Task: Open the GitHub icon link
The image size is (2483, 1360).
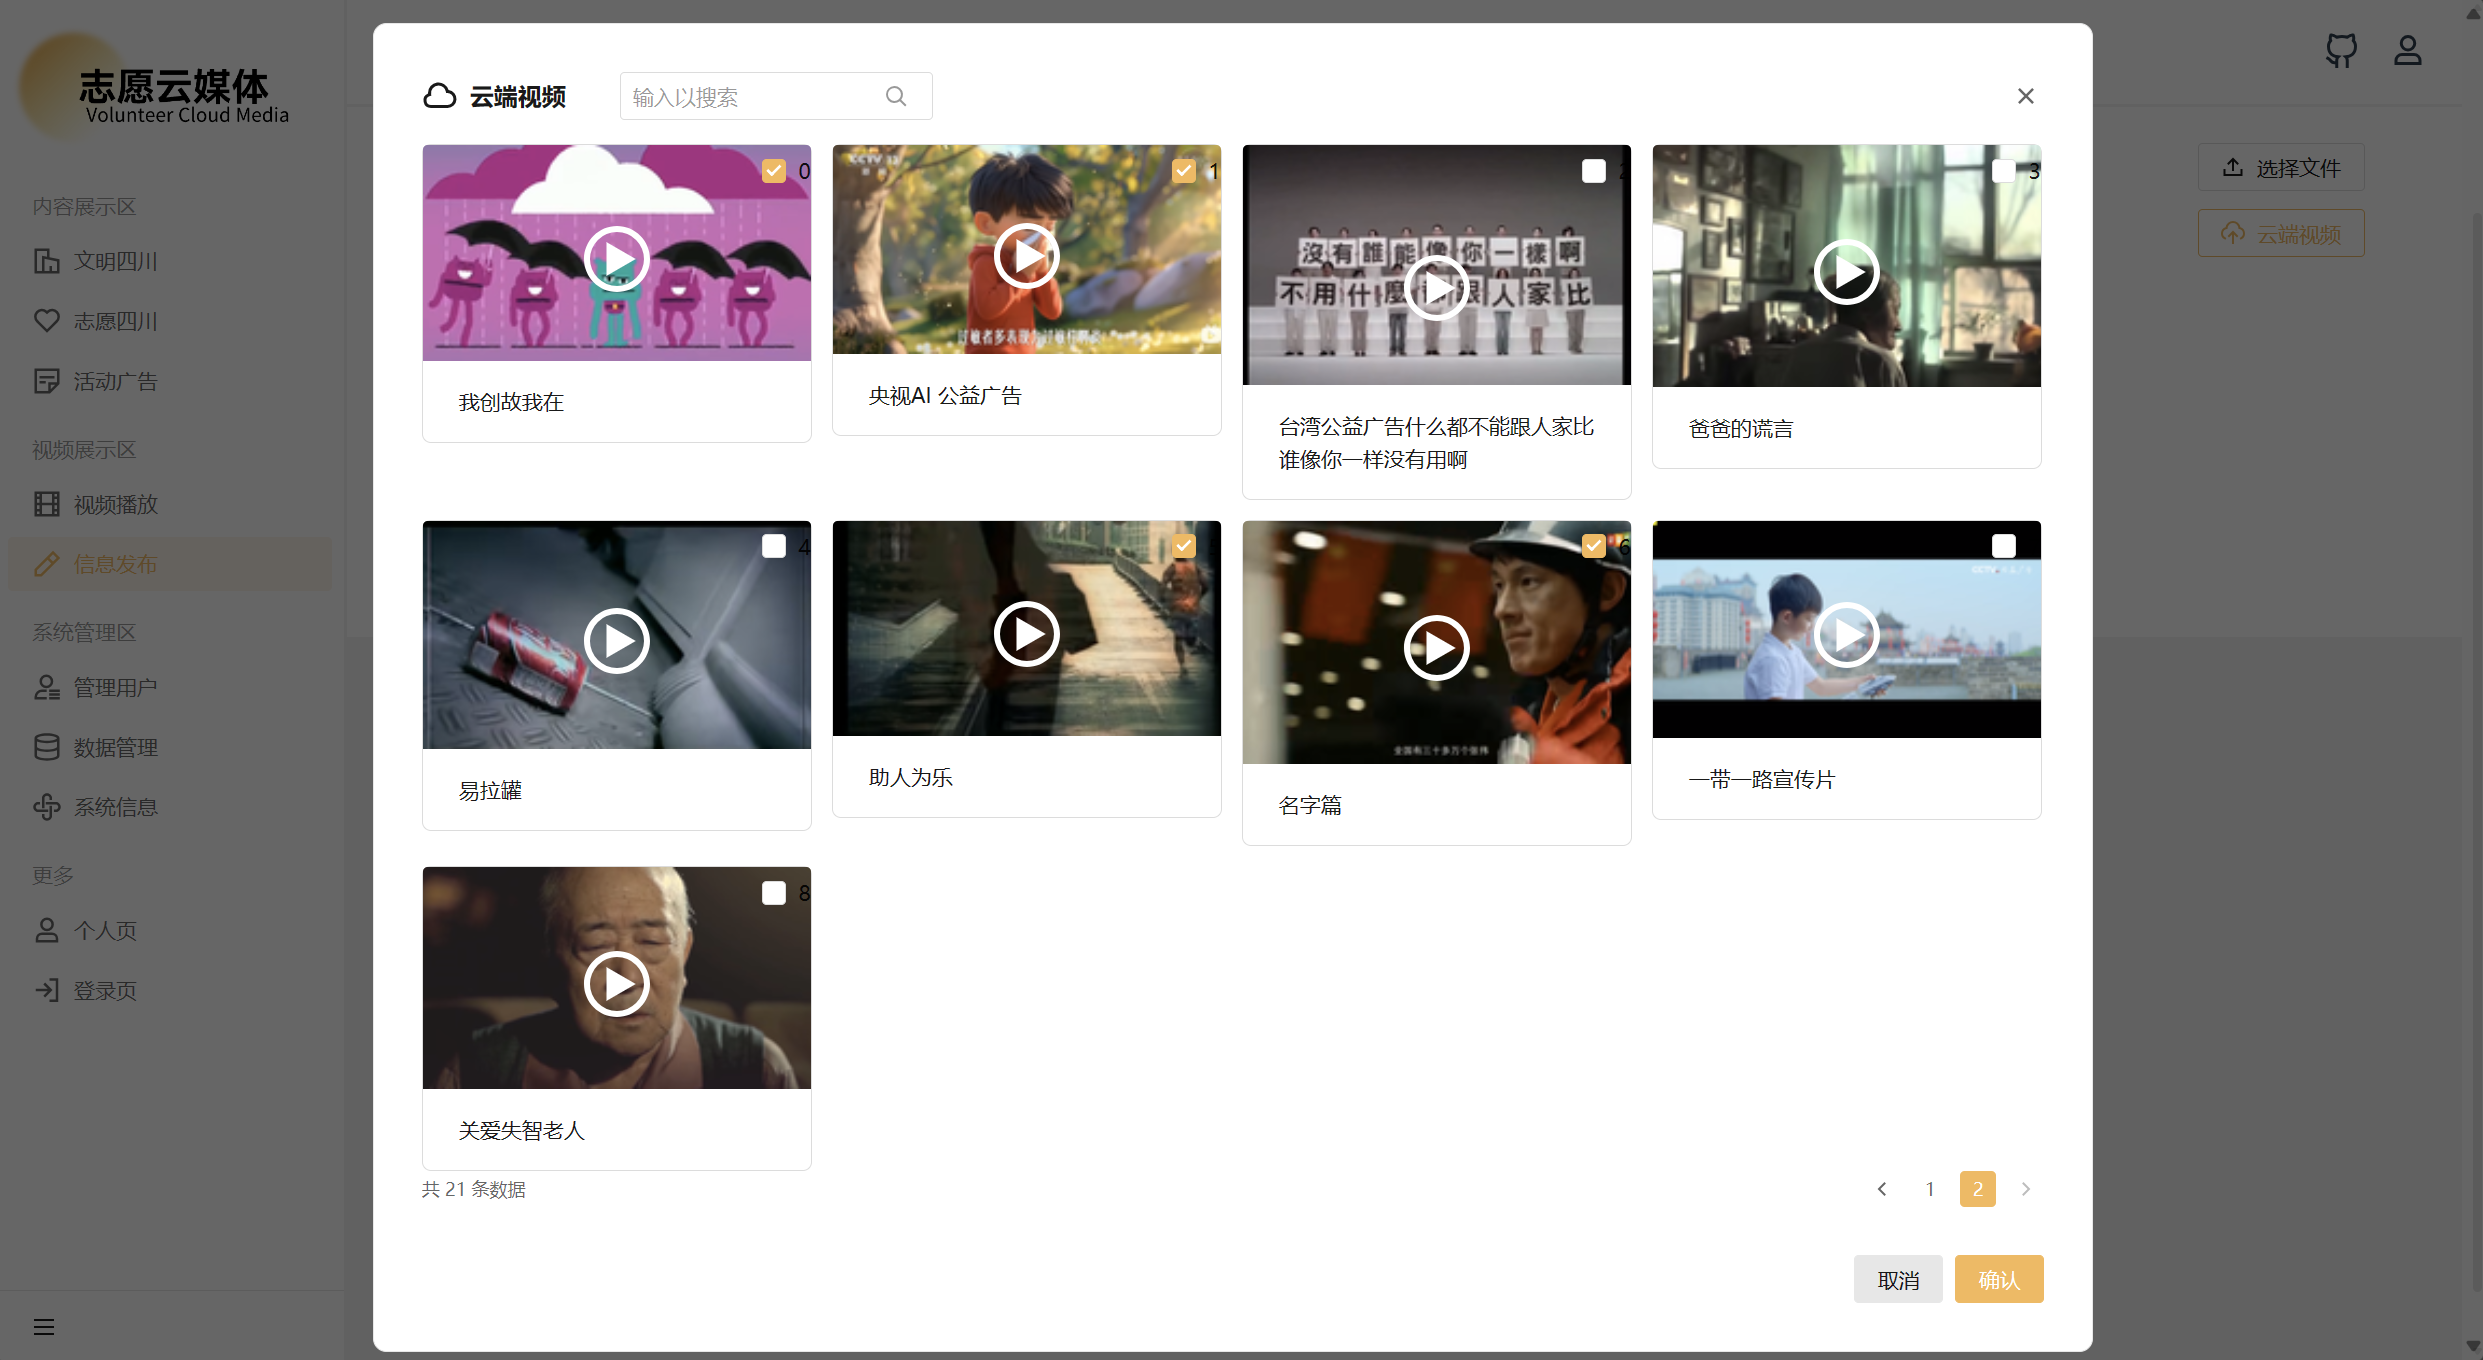Action: (2341, 50)
